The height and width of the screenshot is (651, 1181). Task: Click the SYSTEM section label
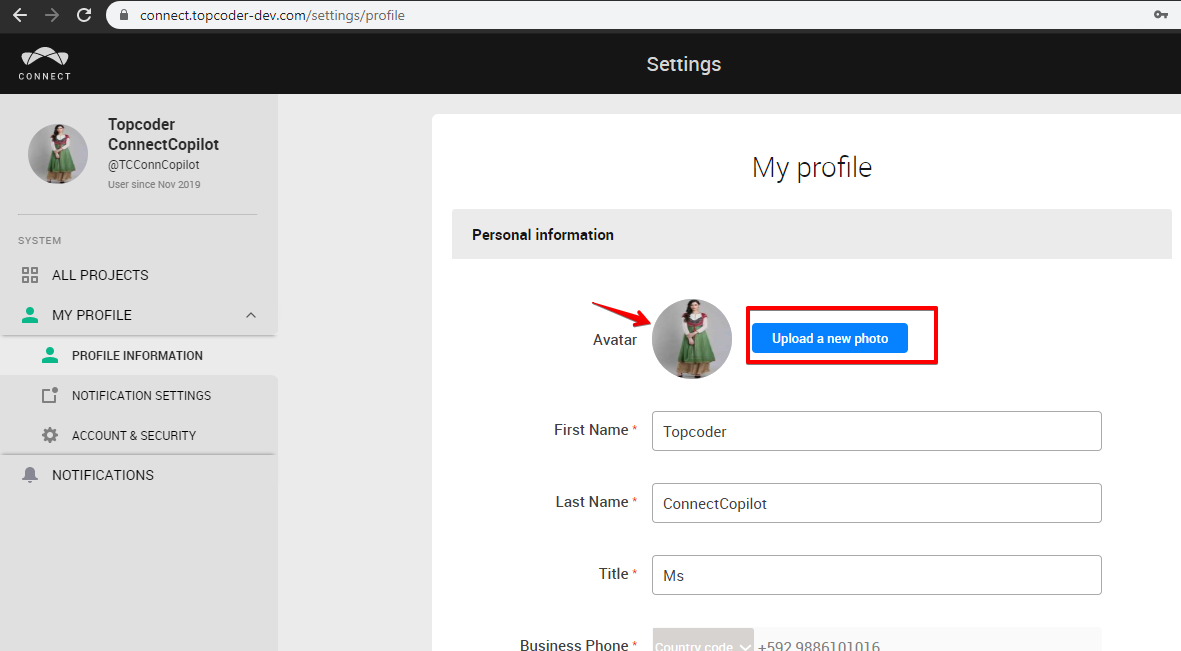39,240
